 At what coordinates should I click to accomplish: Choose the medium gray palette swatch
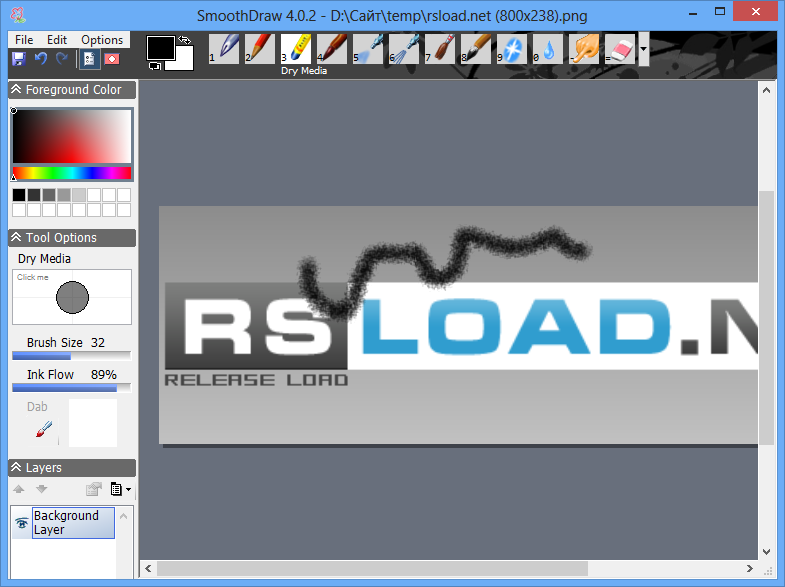(x=49, y=195)
